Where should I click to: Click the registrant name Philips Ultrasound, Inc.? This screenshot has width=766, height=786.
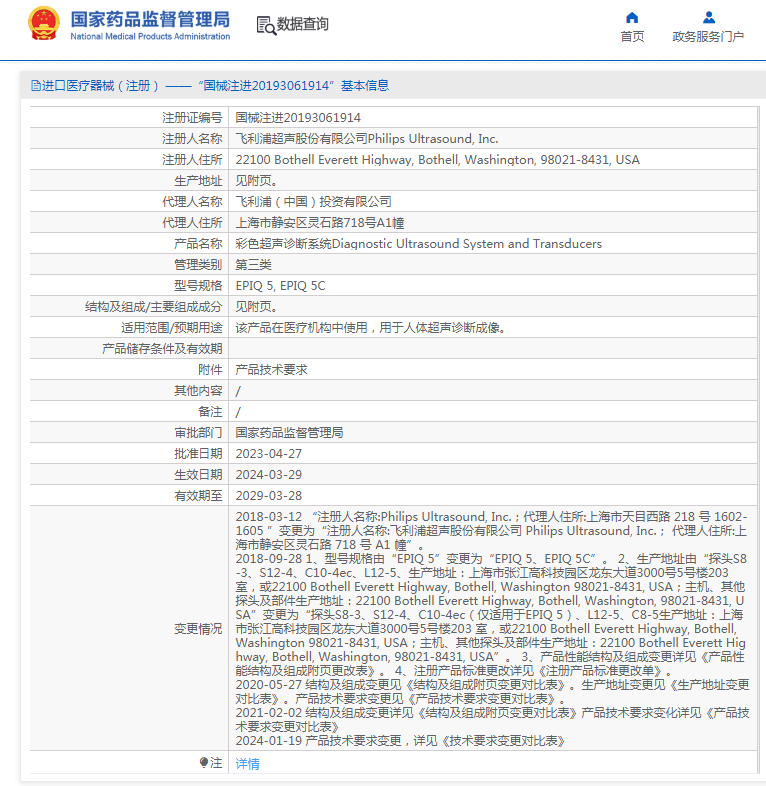(433, 139)
